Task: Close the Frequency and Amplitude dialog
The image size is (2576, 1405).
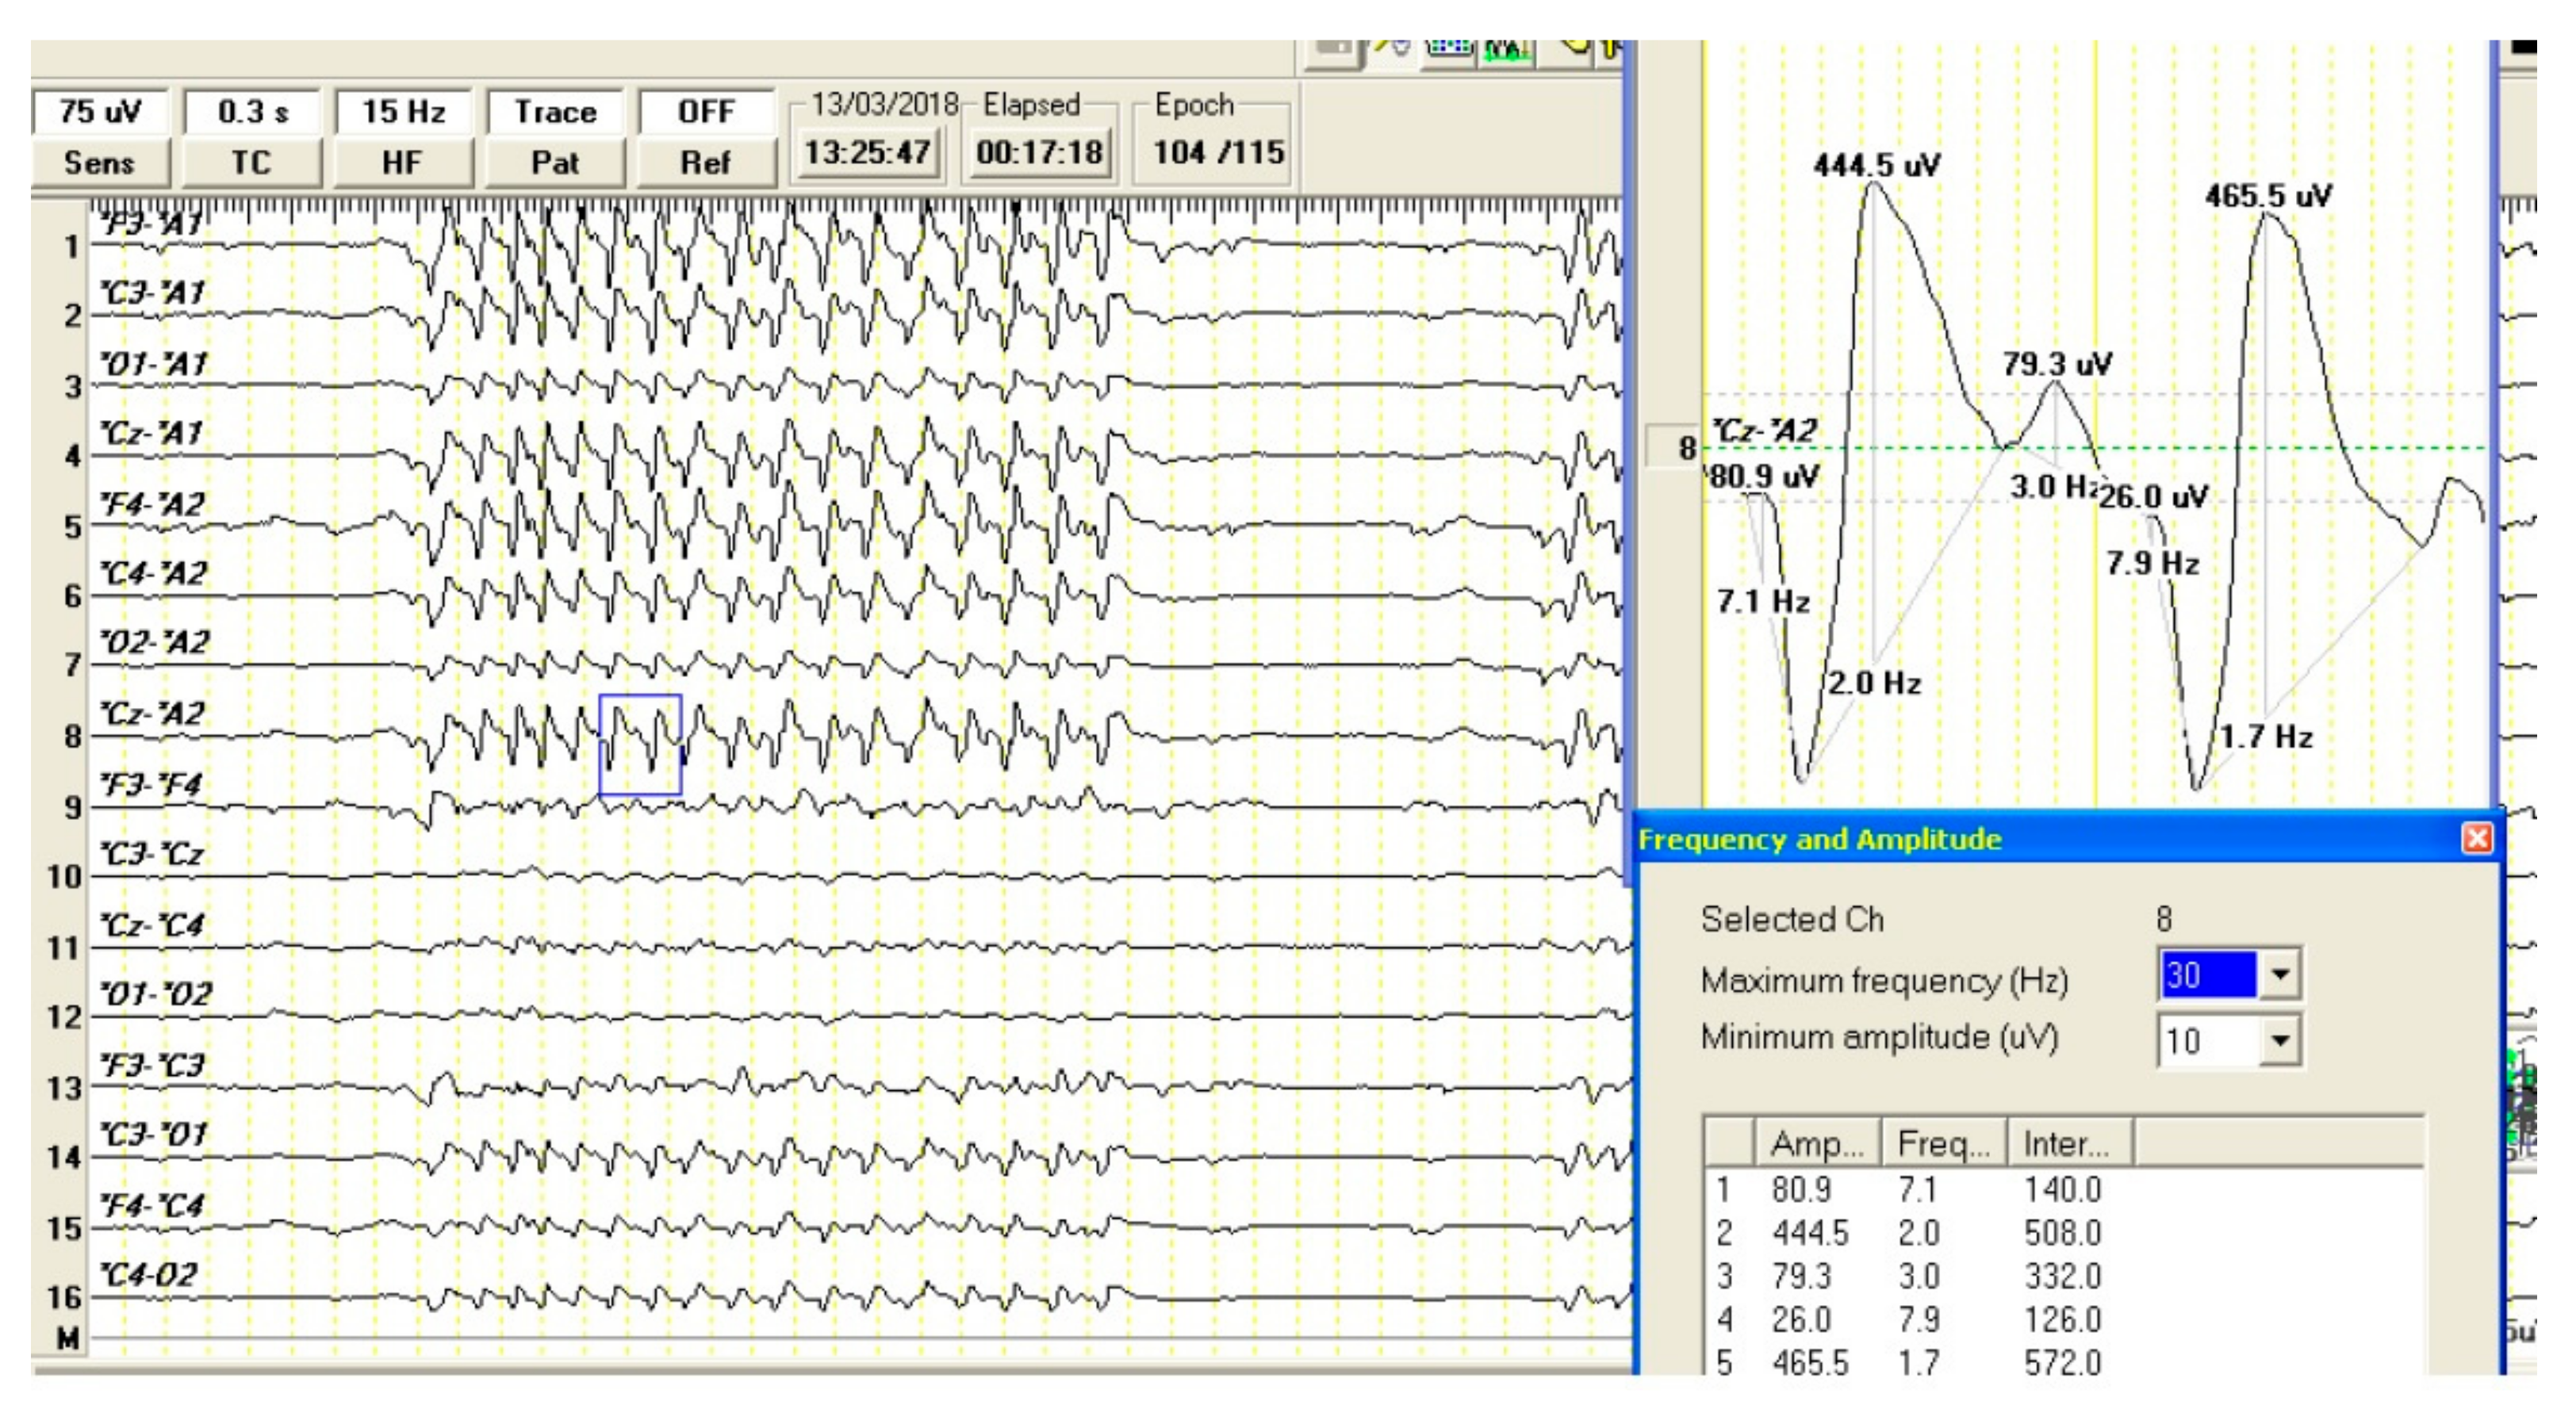Action: pos(2476,838)
